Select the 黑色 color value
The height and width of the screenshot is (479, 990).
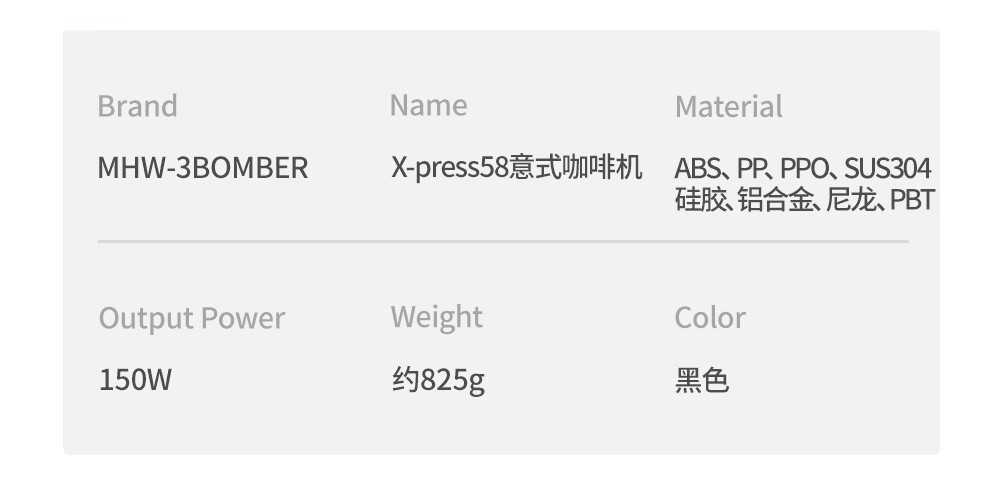click(x=702, y=380)
